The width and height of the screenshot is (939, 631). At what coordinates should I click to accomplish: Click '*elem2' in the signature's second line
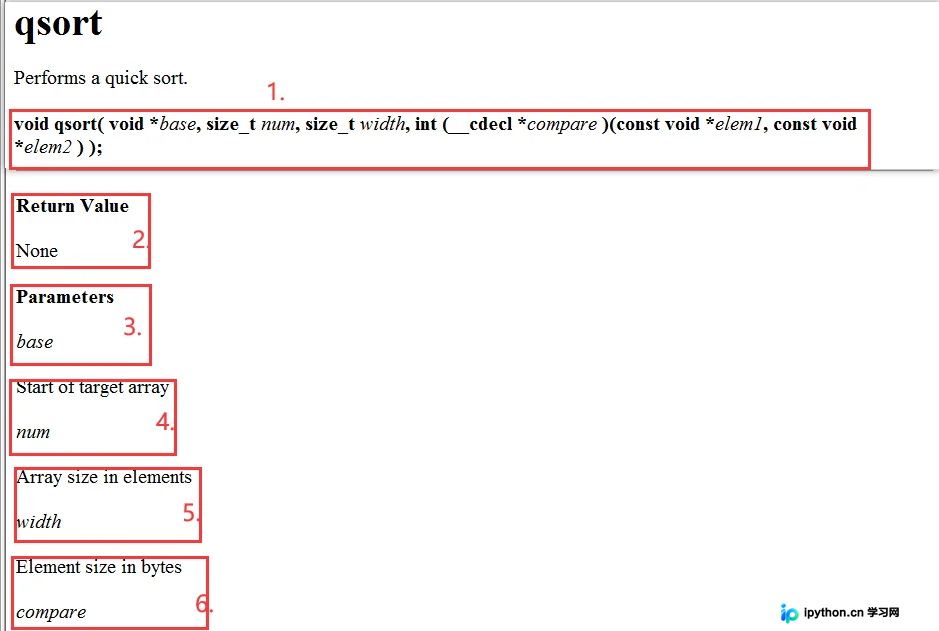(43, 147)
